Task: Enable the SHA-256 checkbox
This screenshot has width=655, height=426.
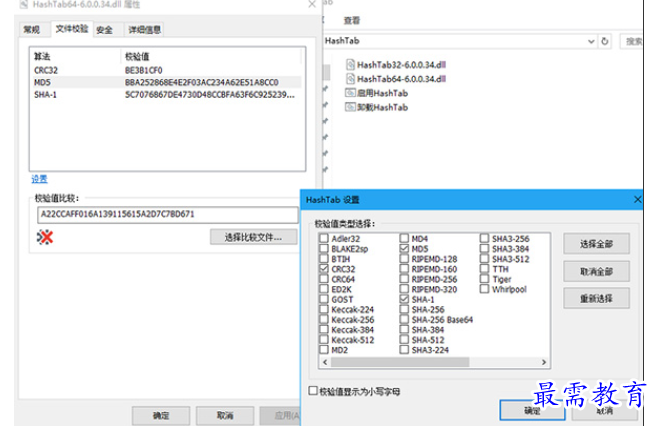Action: pyautogui.click(x=404, y=309)
